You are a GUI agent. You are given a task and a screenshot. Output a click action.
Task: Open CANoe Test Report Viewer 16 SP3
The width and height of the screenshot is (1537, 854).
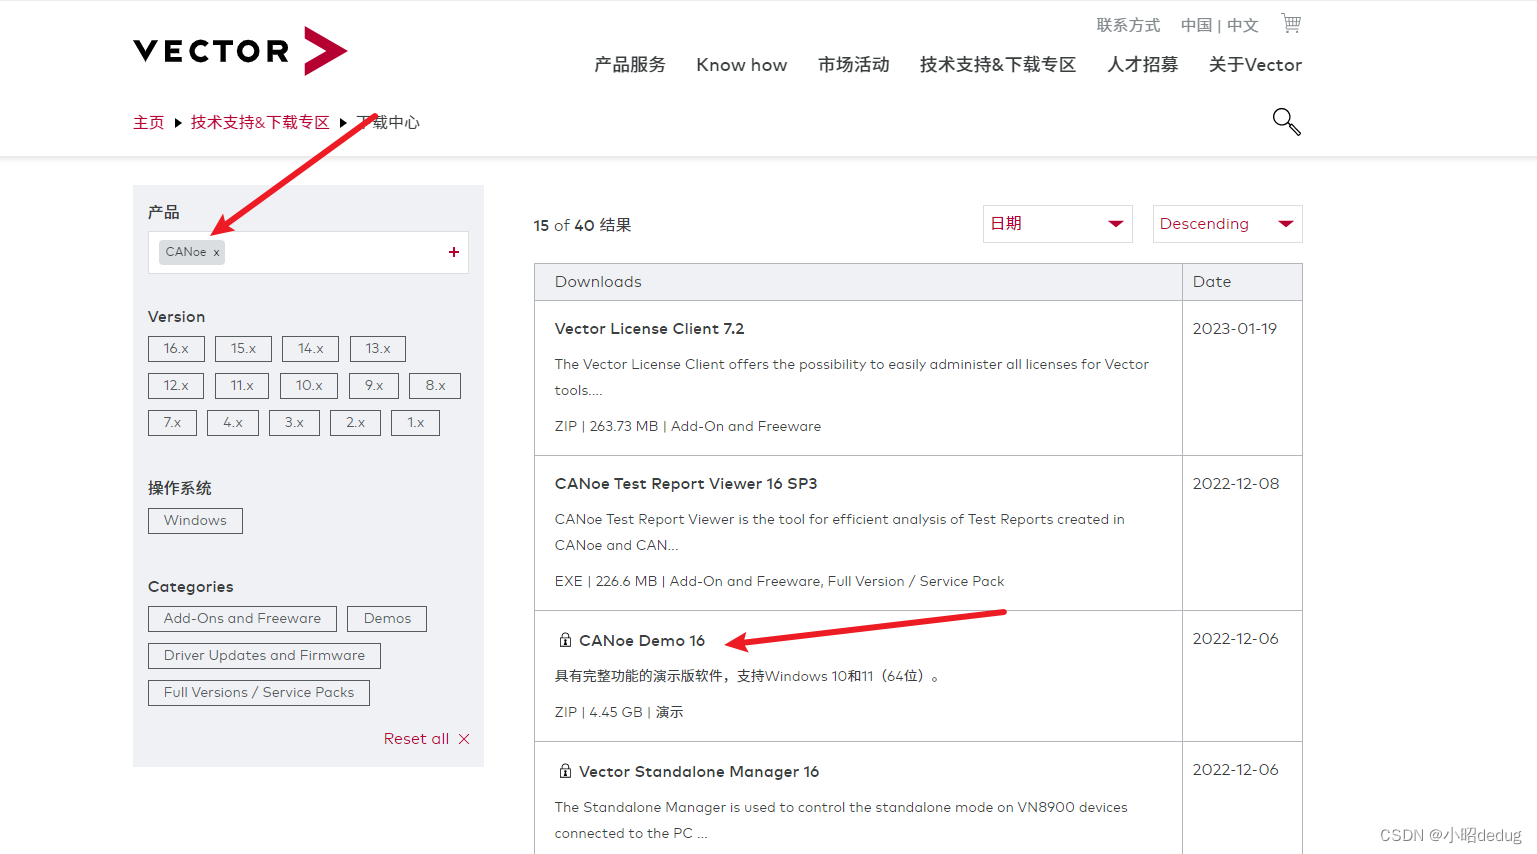tap(686, 484)
